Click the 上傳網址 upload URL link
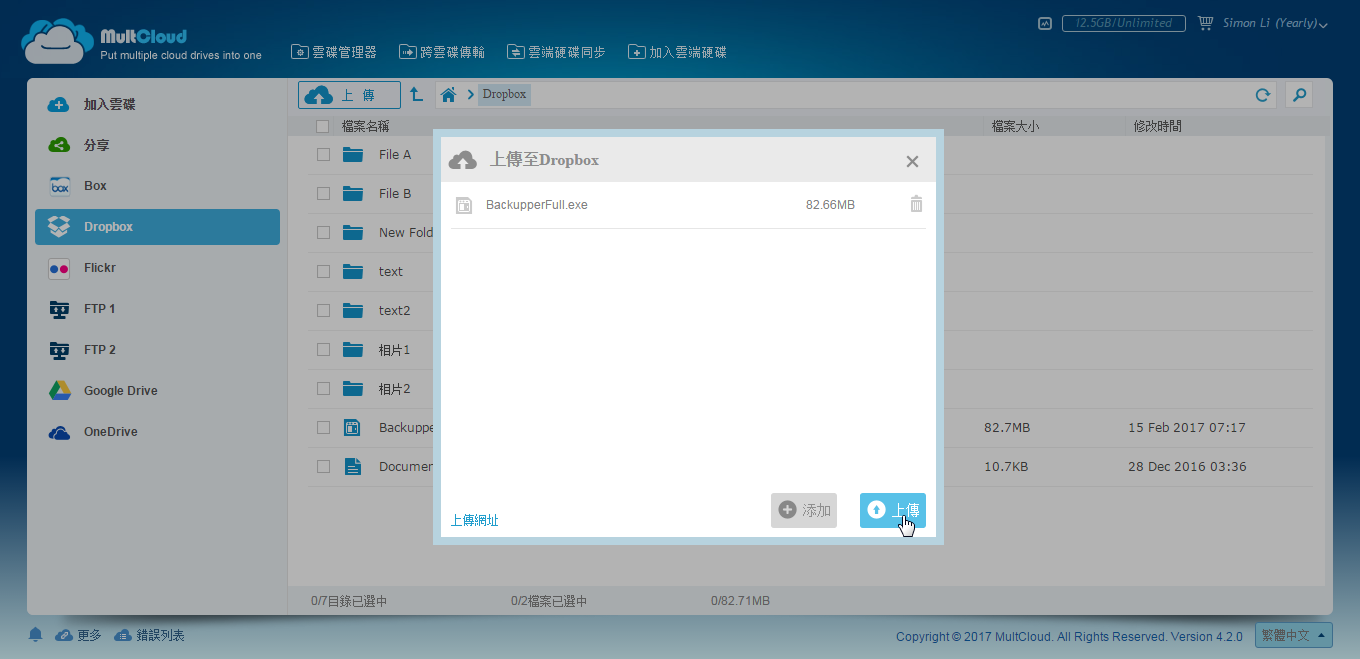Image resolution: width=1360 pixels, height=659 pixels. pos(475,520)
